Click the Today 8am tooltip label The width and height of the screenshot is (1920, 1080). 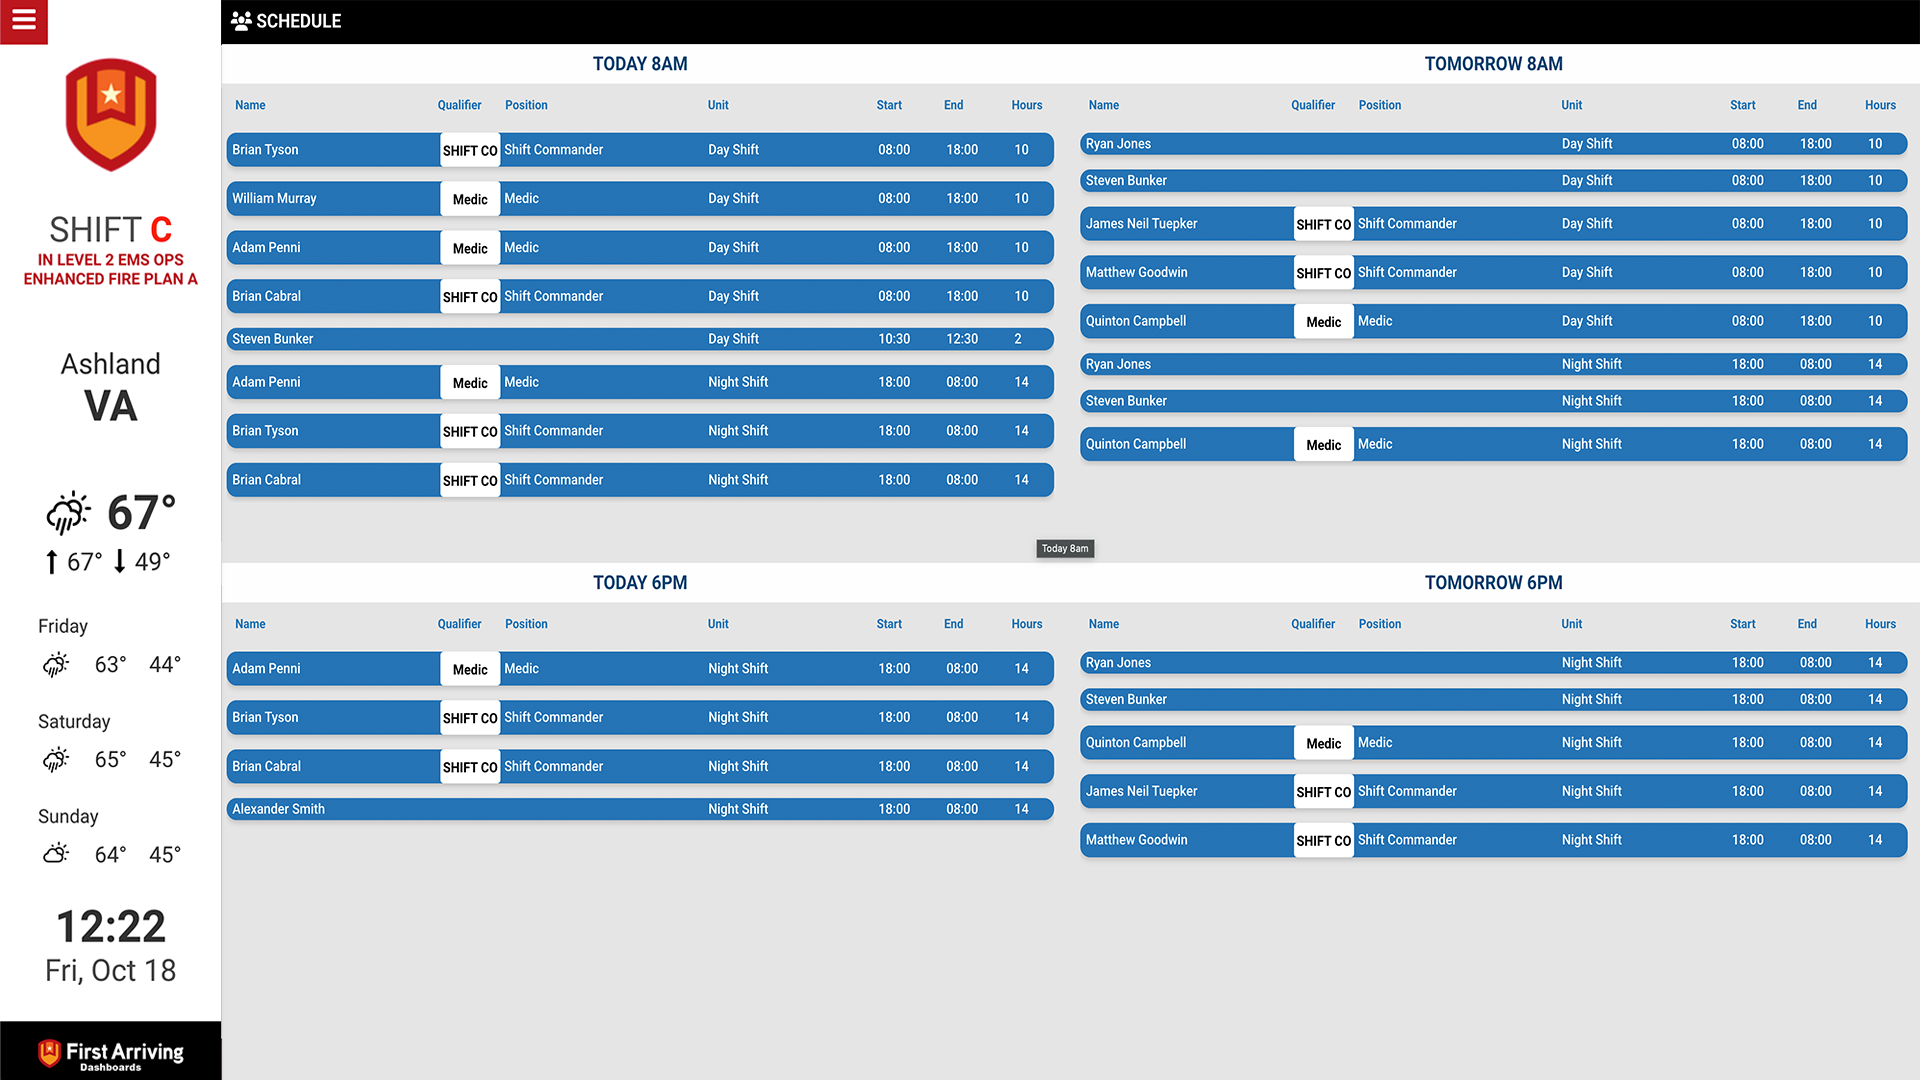pos(1065,549)
